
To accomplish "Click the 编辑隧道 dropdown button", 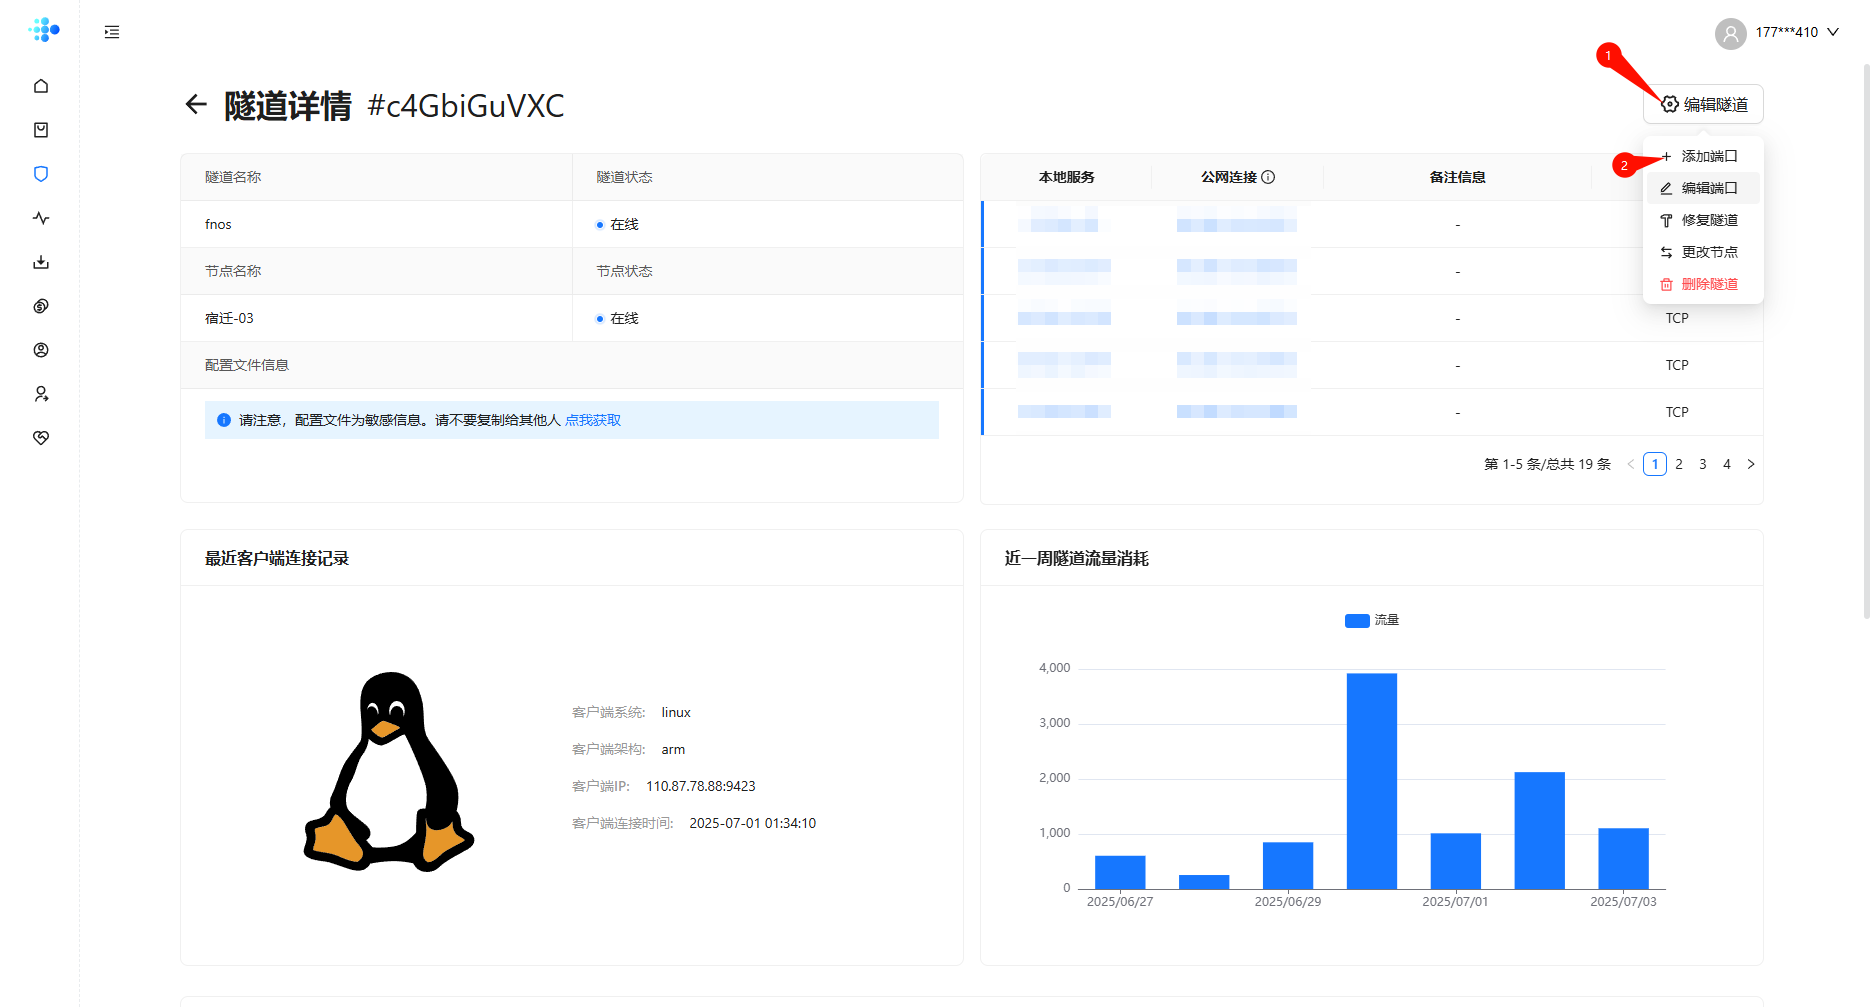I will [1703, 104].
